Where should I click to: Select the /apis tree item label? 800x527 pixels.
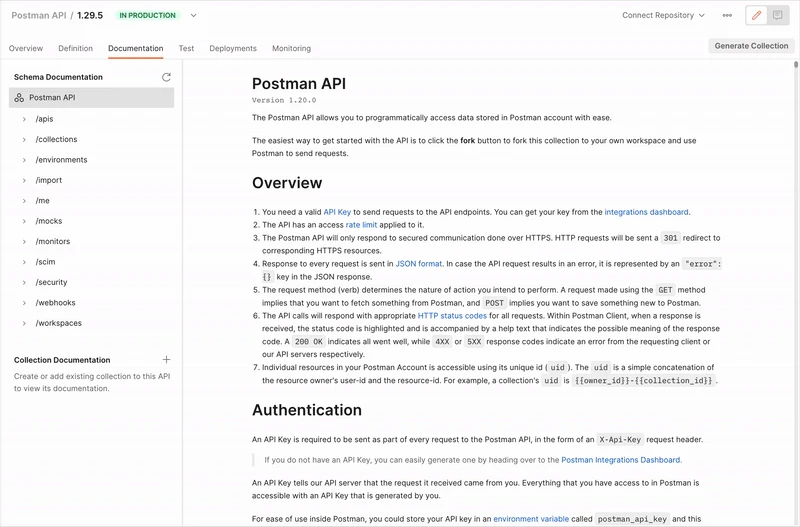tap(44, 119)
